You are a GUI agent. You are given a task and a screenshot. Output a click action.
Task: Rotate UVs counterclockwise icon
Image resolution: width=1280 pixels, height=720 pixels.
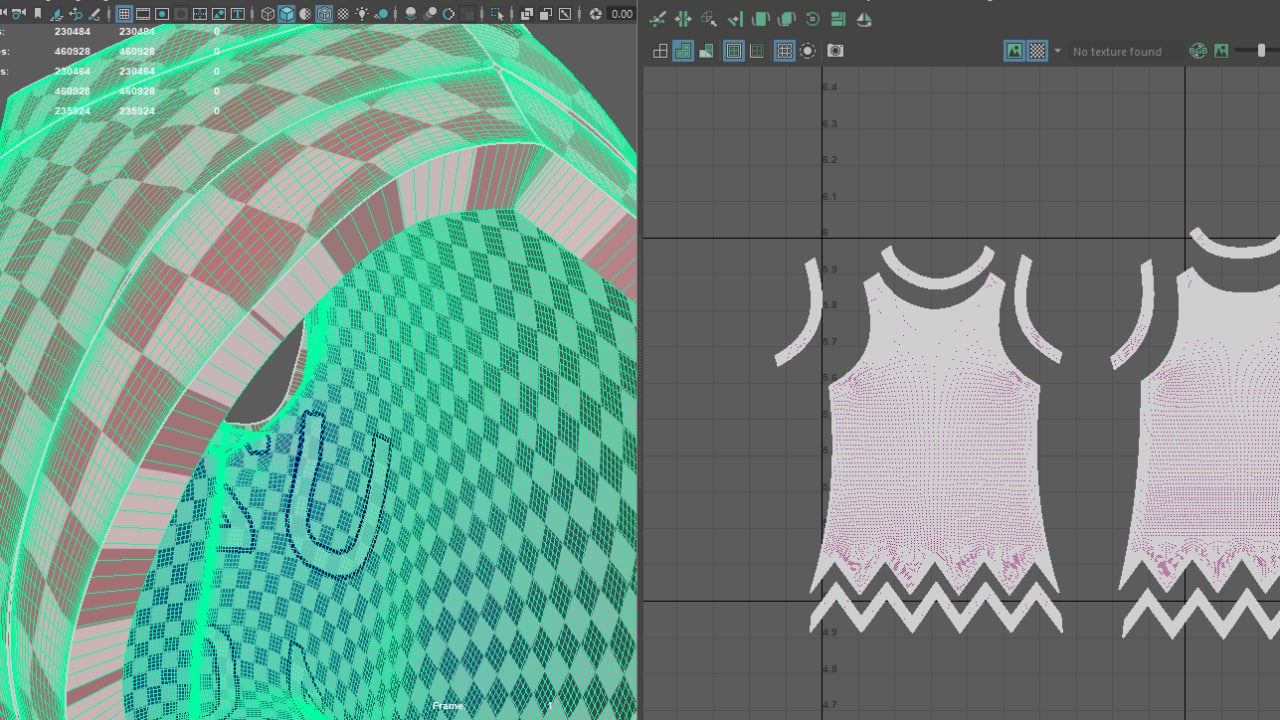click(x=760, y=20)
